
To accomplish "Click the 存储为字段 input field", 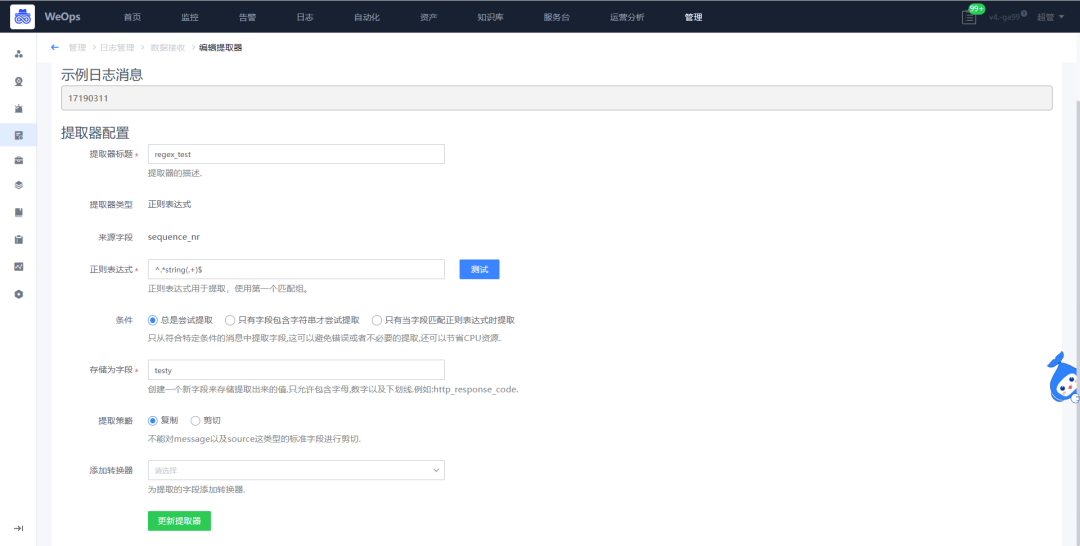I will click(x=296, y=370).
